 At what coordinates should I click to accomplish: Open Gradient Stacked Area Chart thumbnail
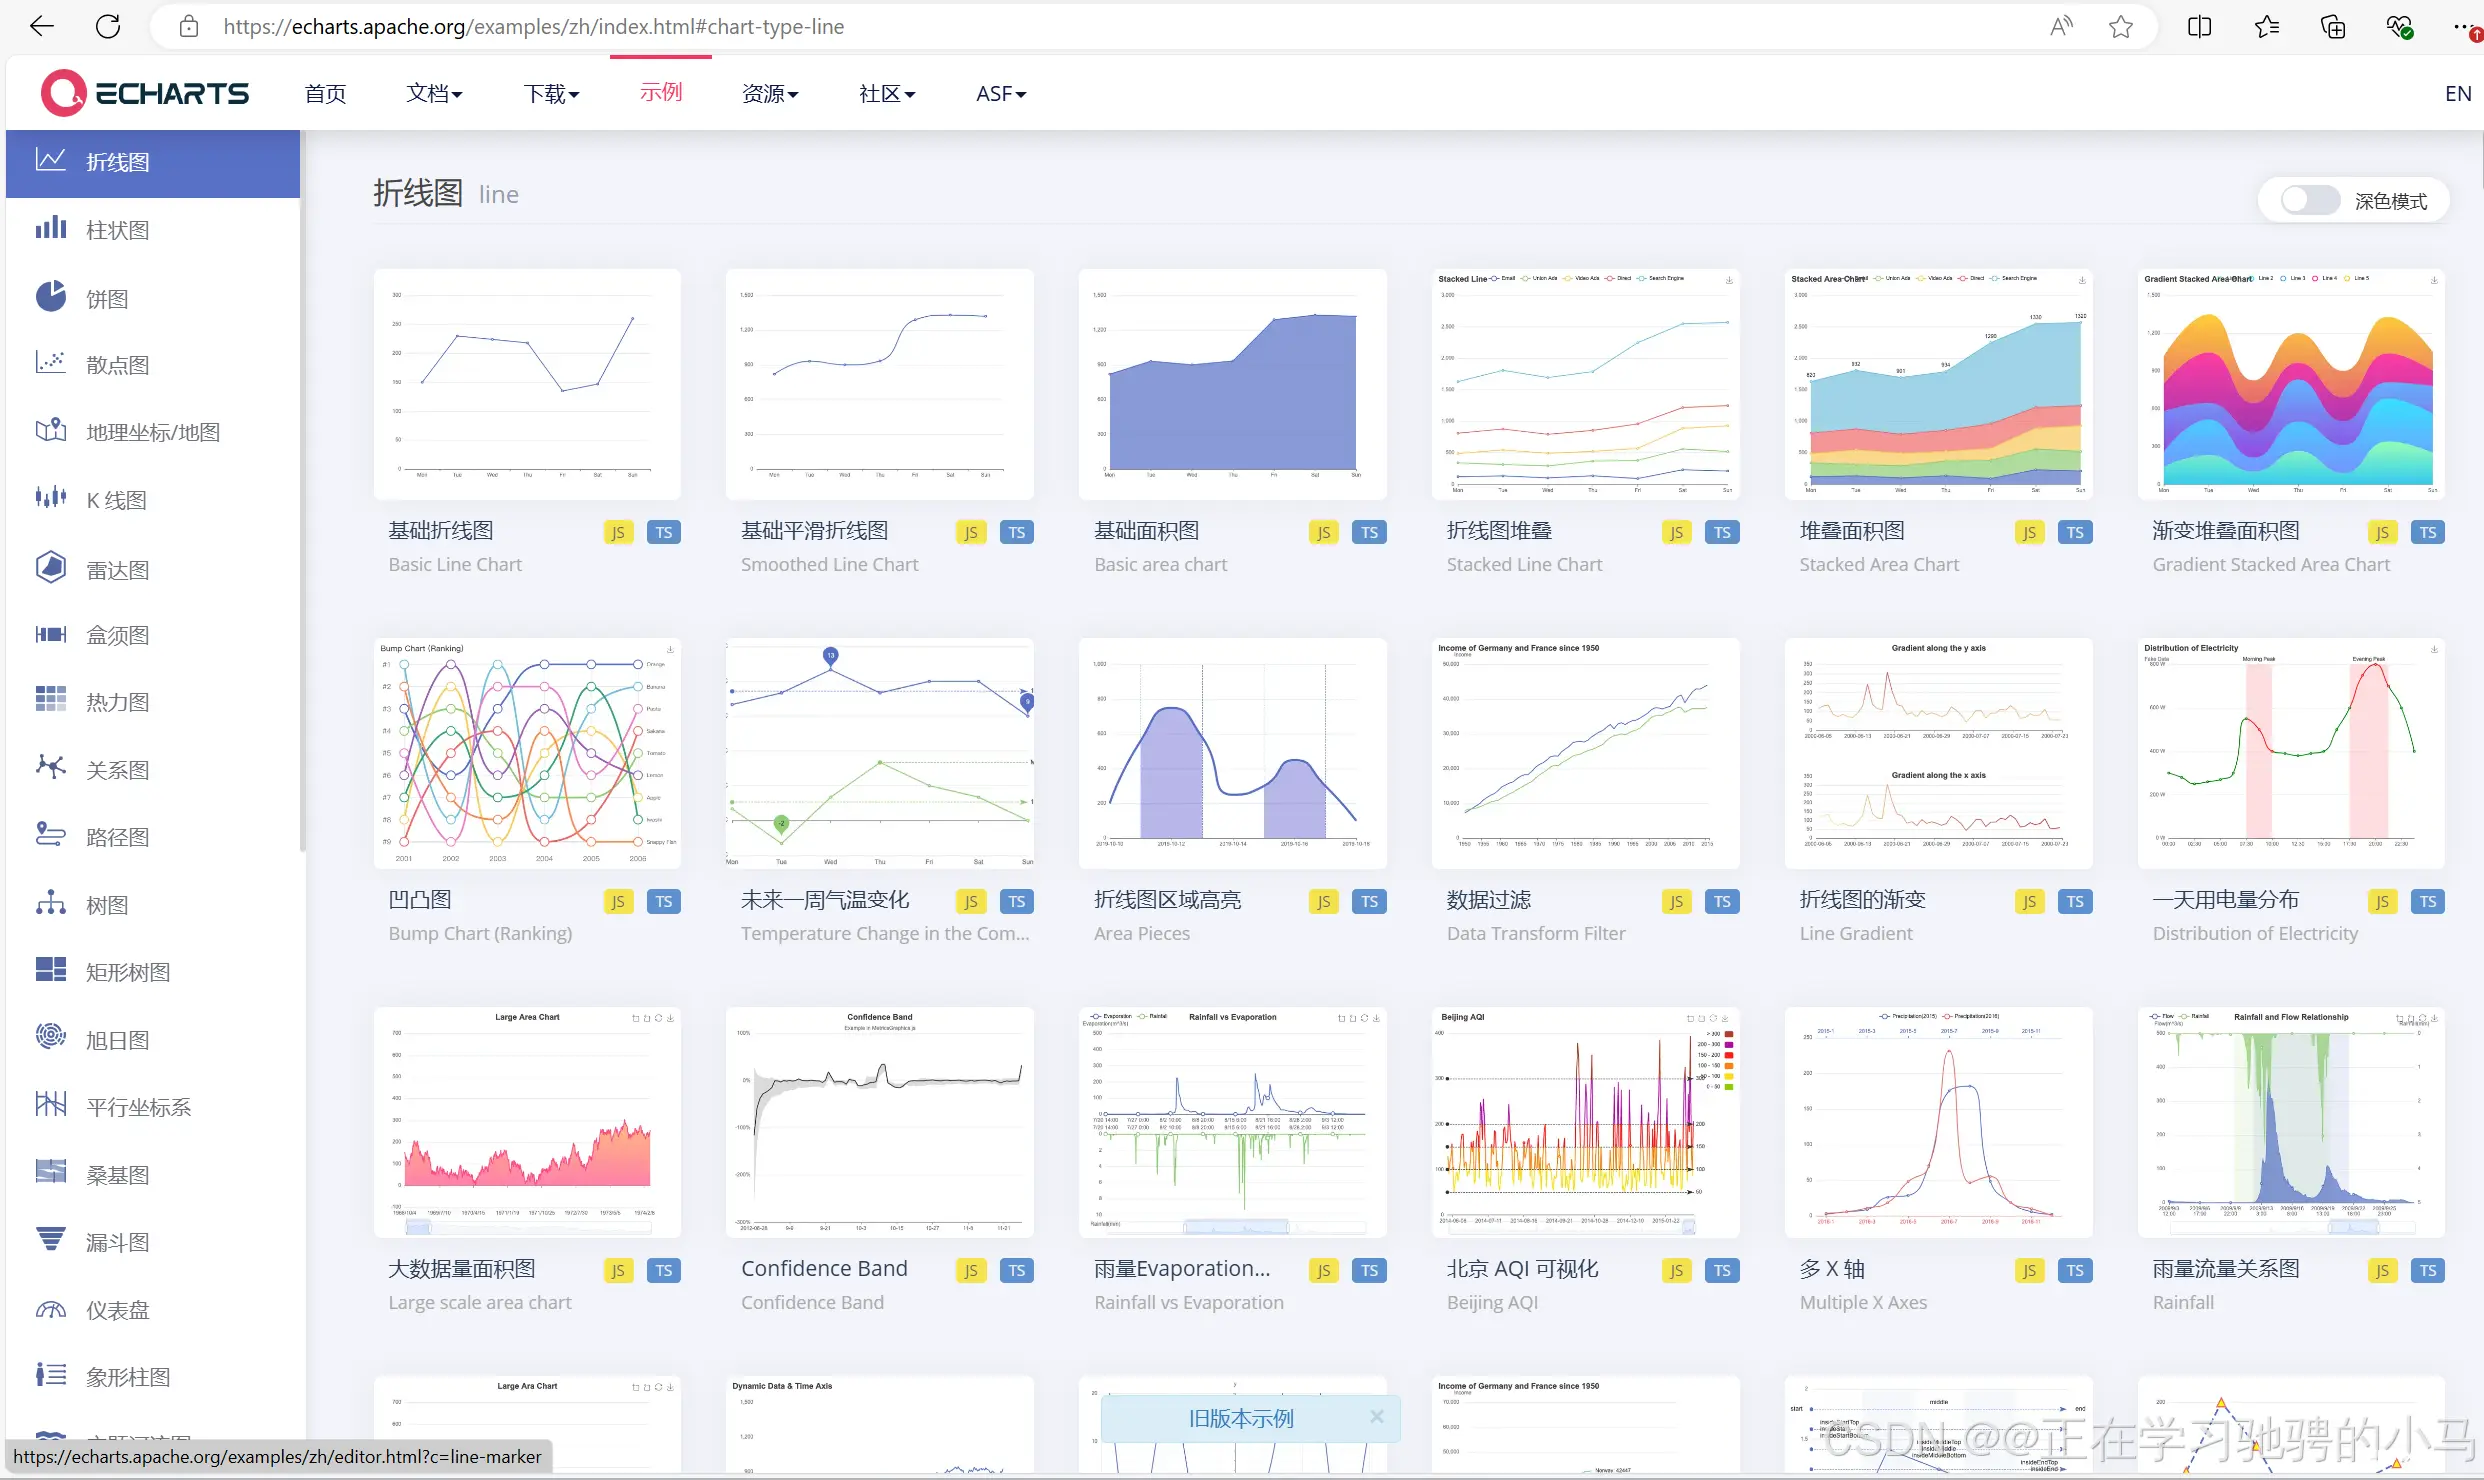pyautogui.click(x=2291, y=384)
